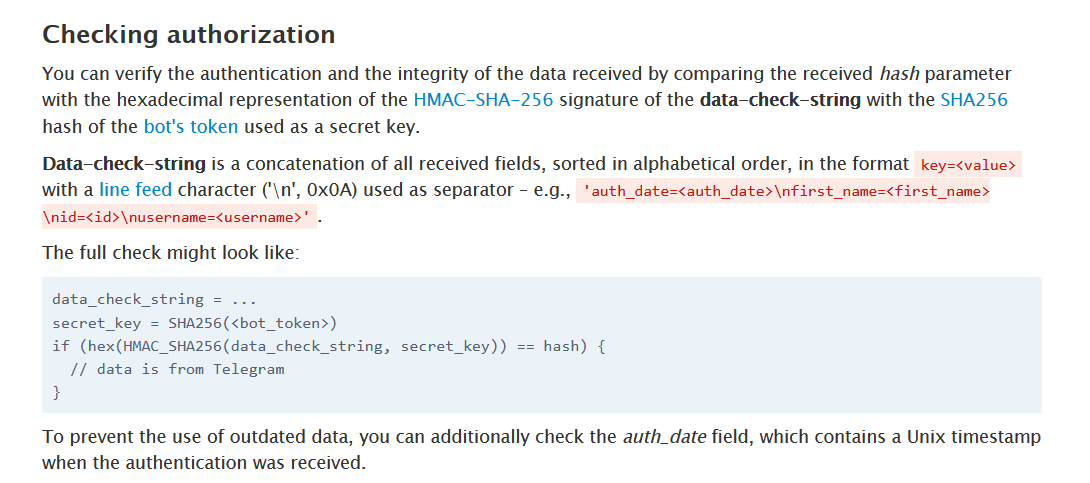Click the \nid=<id>\nusername=<username> inline code
1090x483 pixels.
176,217
